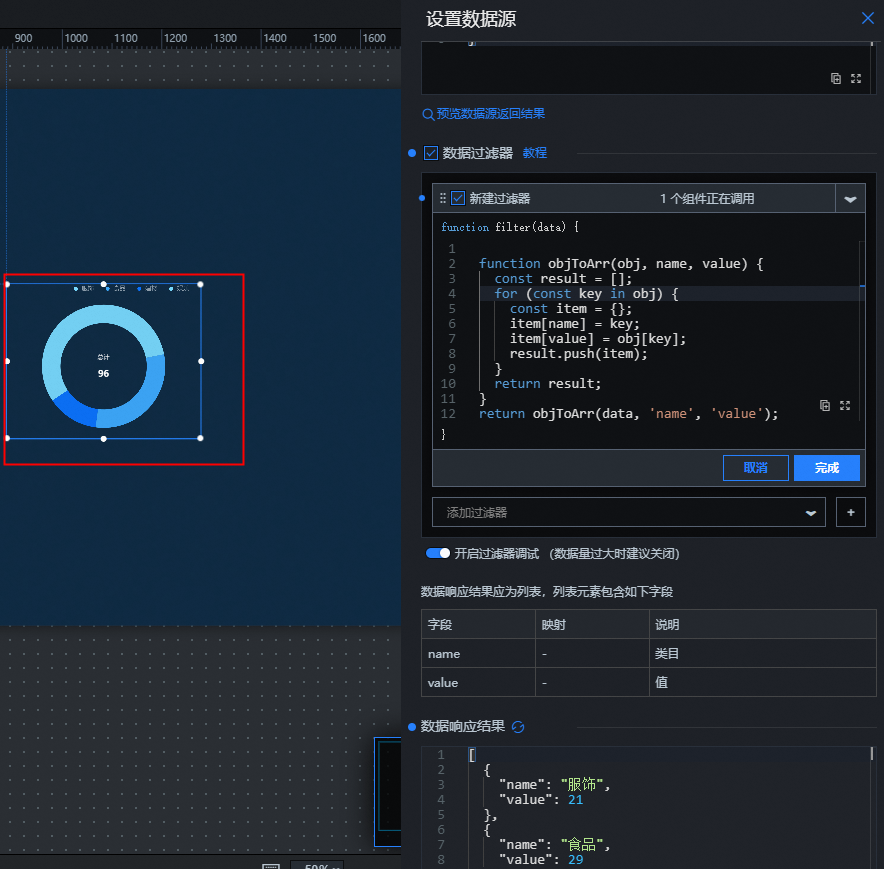Click the canvas minimap thumbnail
Screen dimensions: 884x869
coord(388,792)
